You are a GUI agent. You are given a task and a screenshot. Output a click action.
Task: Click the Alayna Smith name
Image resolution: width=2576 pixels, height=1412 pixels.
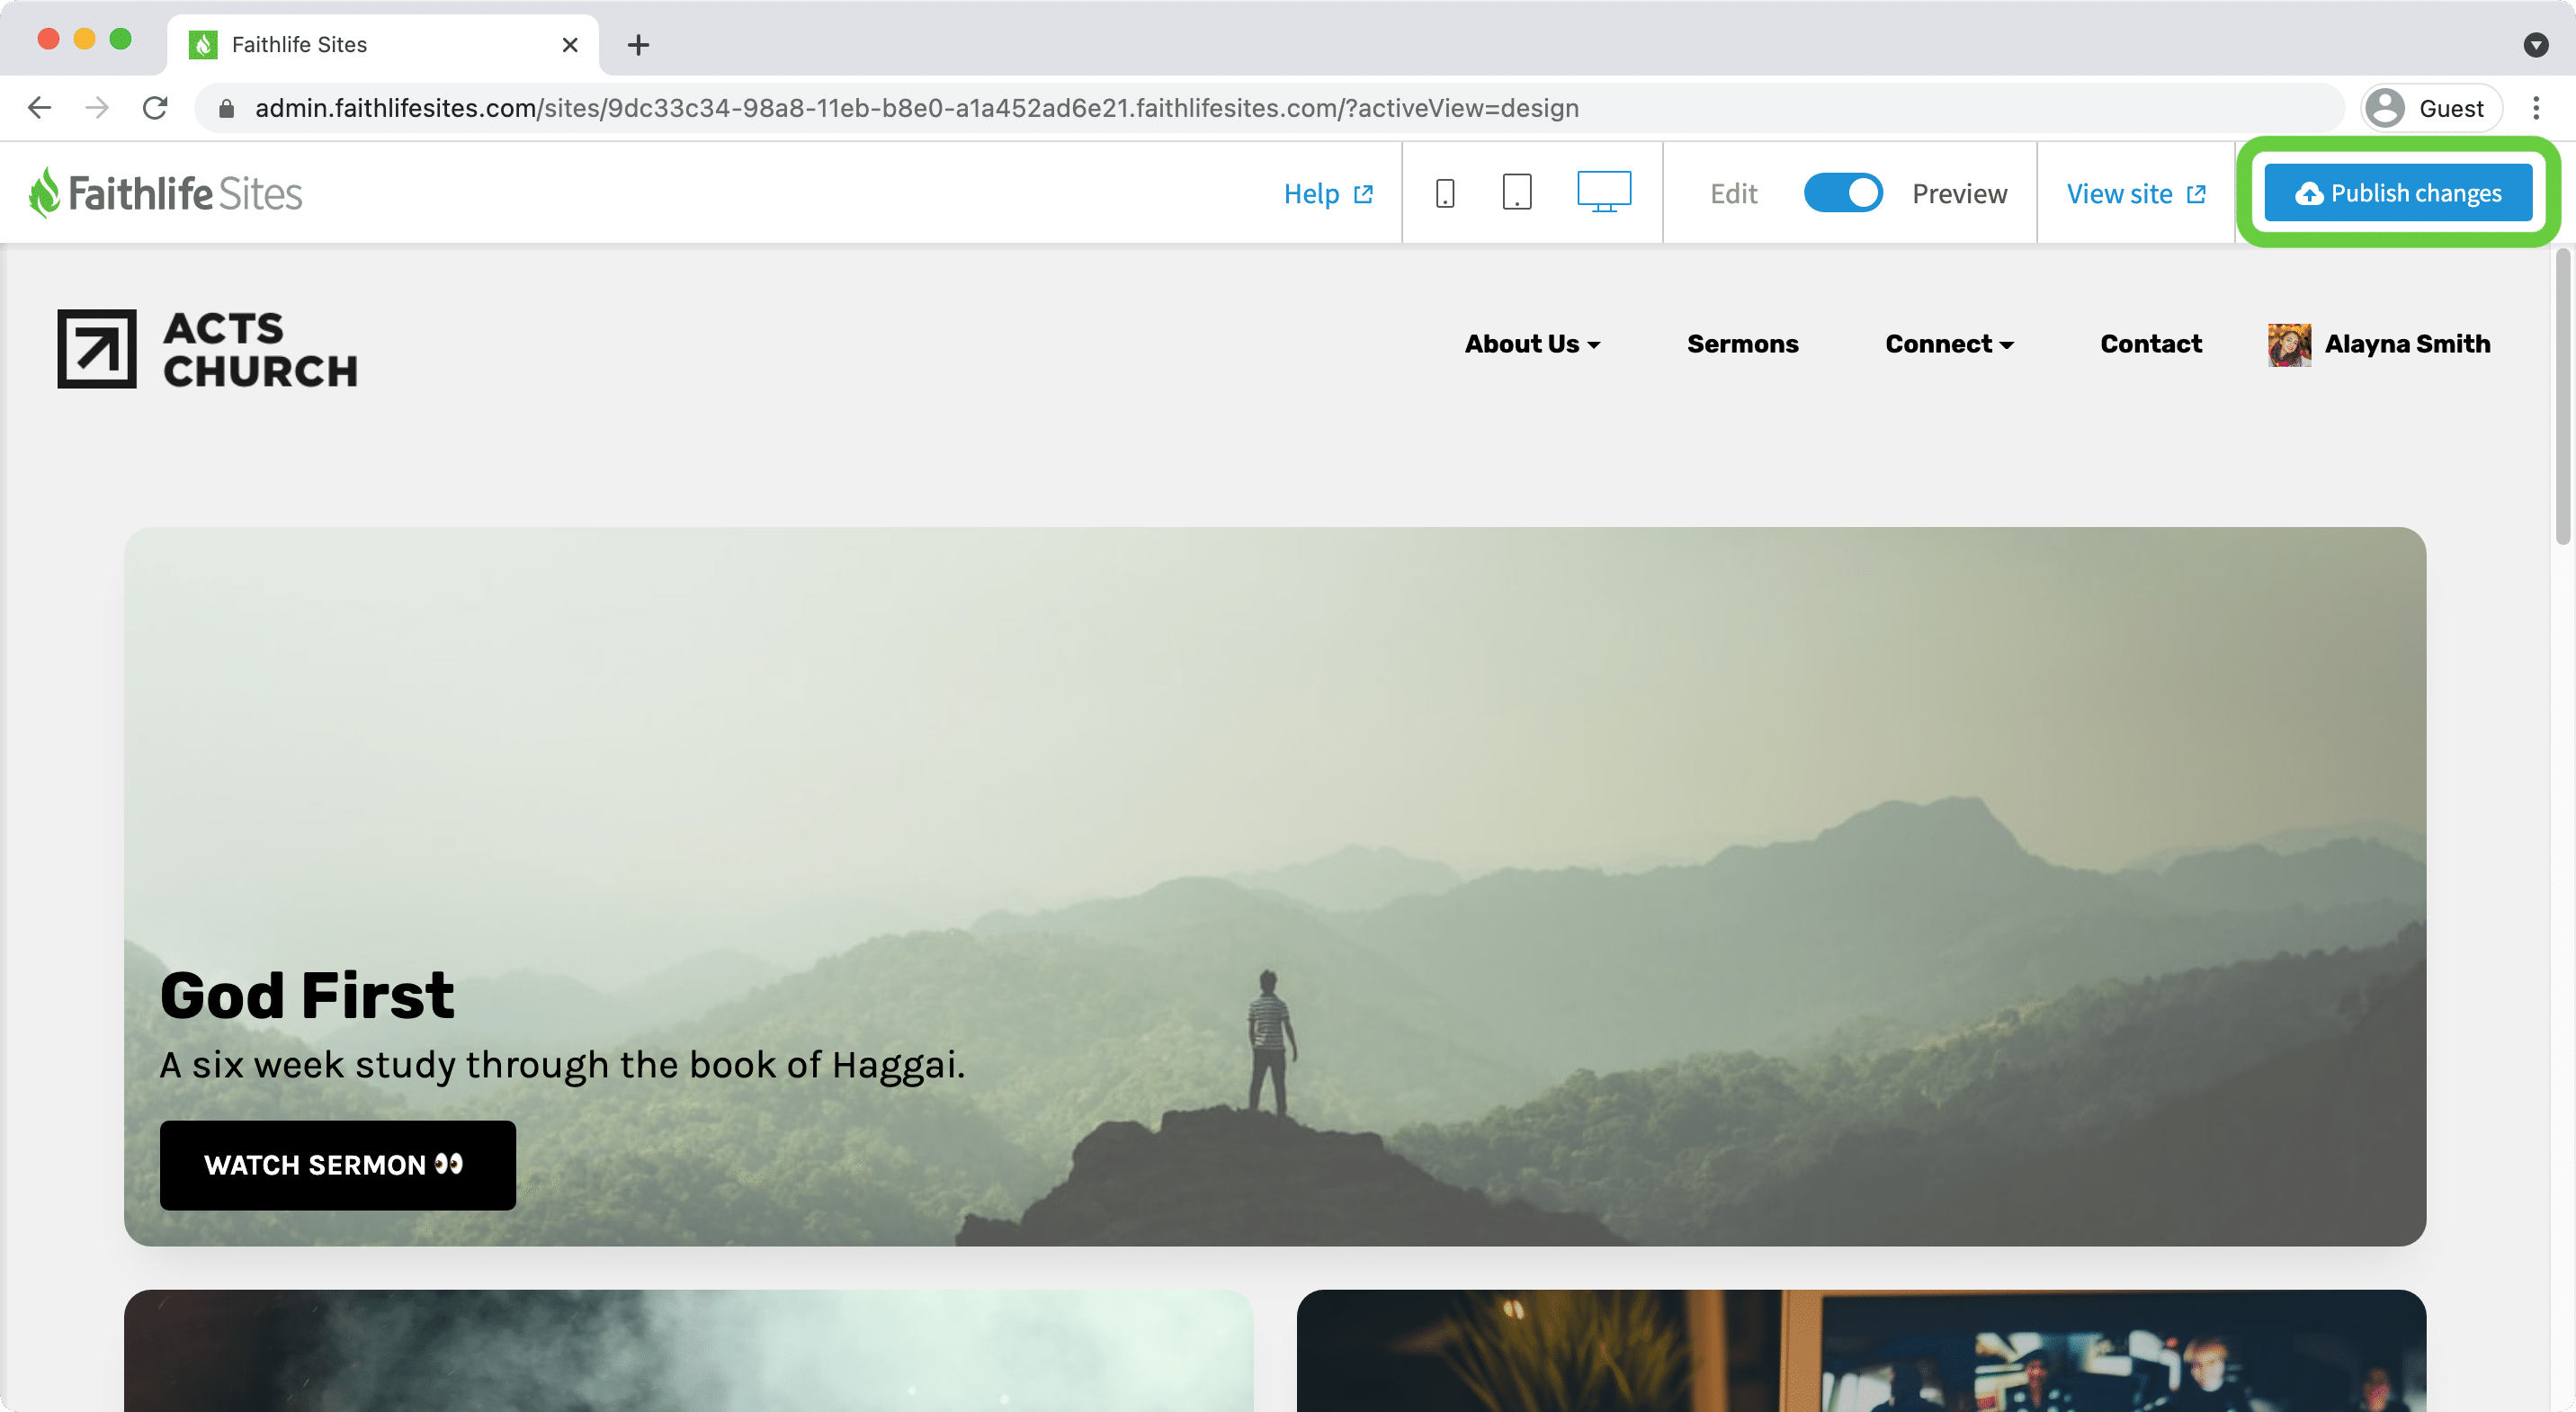(2407, 344)
